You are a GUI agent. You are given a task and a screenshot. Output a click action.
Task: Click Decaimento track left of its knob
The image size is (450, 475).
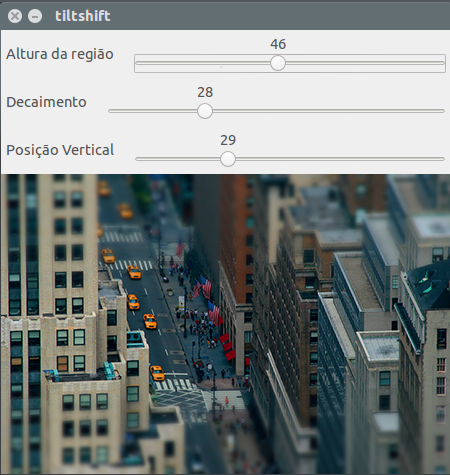[x=153, y=111]
